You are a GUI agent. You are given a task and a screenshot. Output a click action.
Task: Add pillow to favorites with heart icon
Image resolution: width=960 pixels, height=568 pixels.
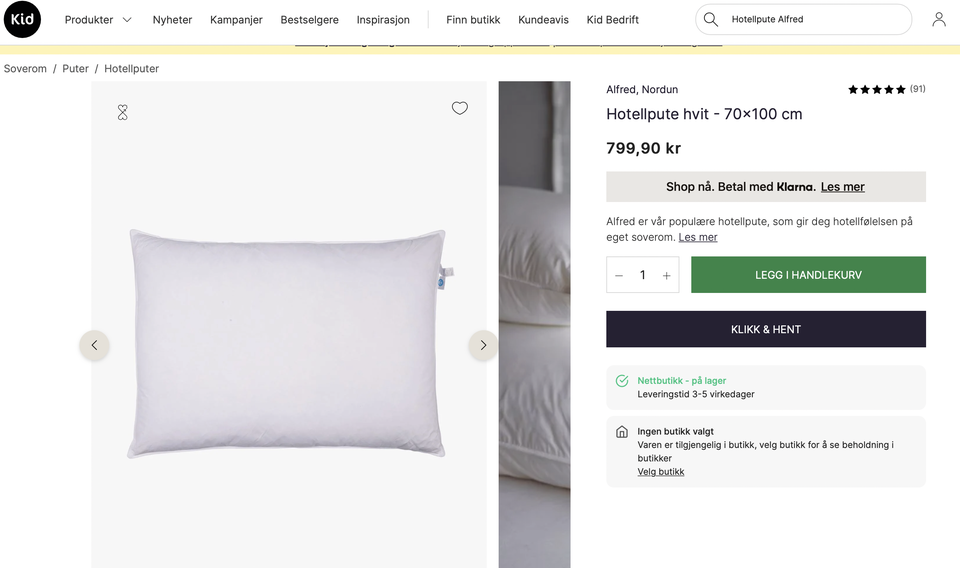point(459,109)
